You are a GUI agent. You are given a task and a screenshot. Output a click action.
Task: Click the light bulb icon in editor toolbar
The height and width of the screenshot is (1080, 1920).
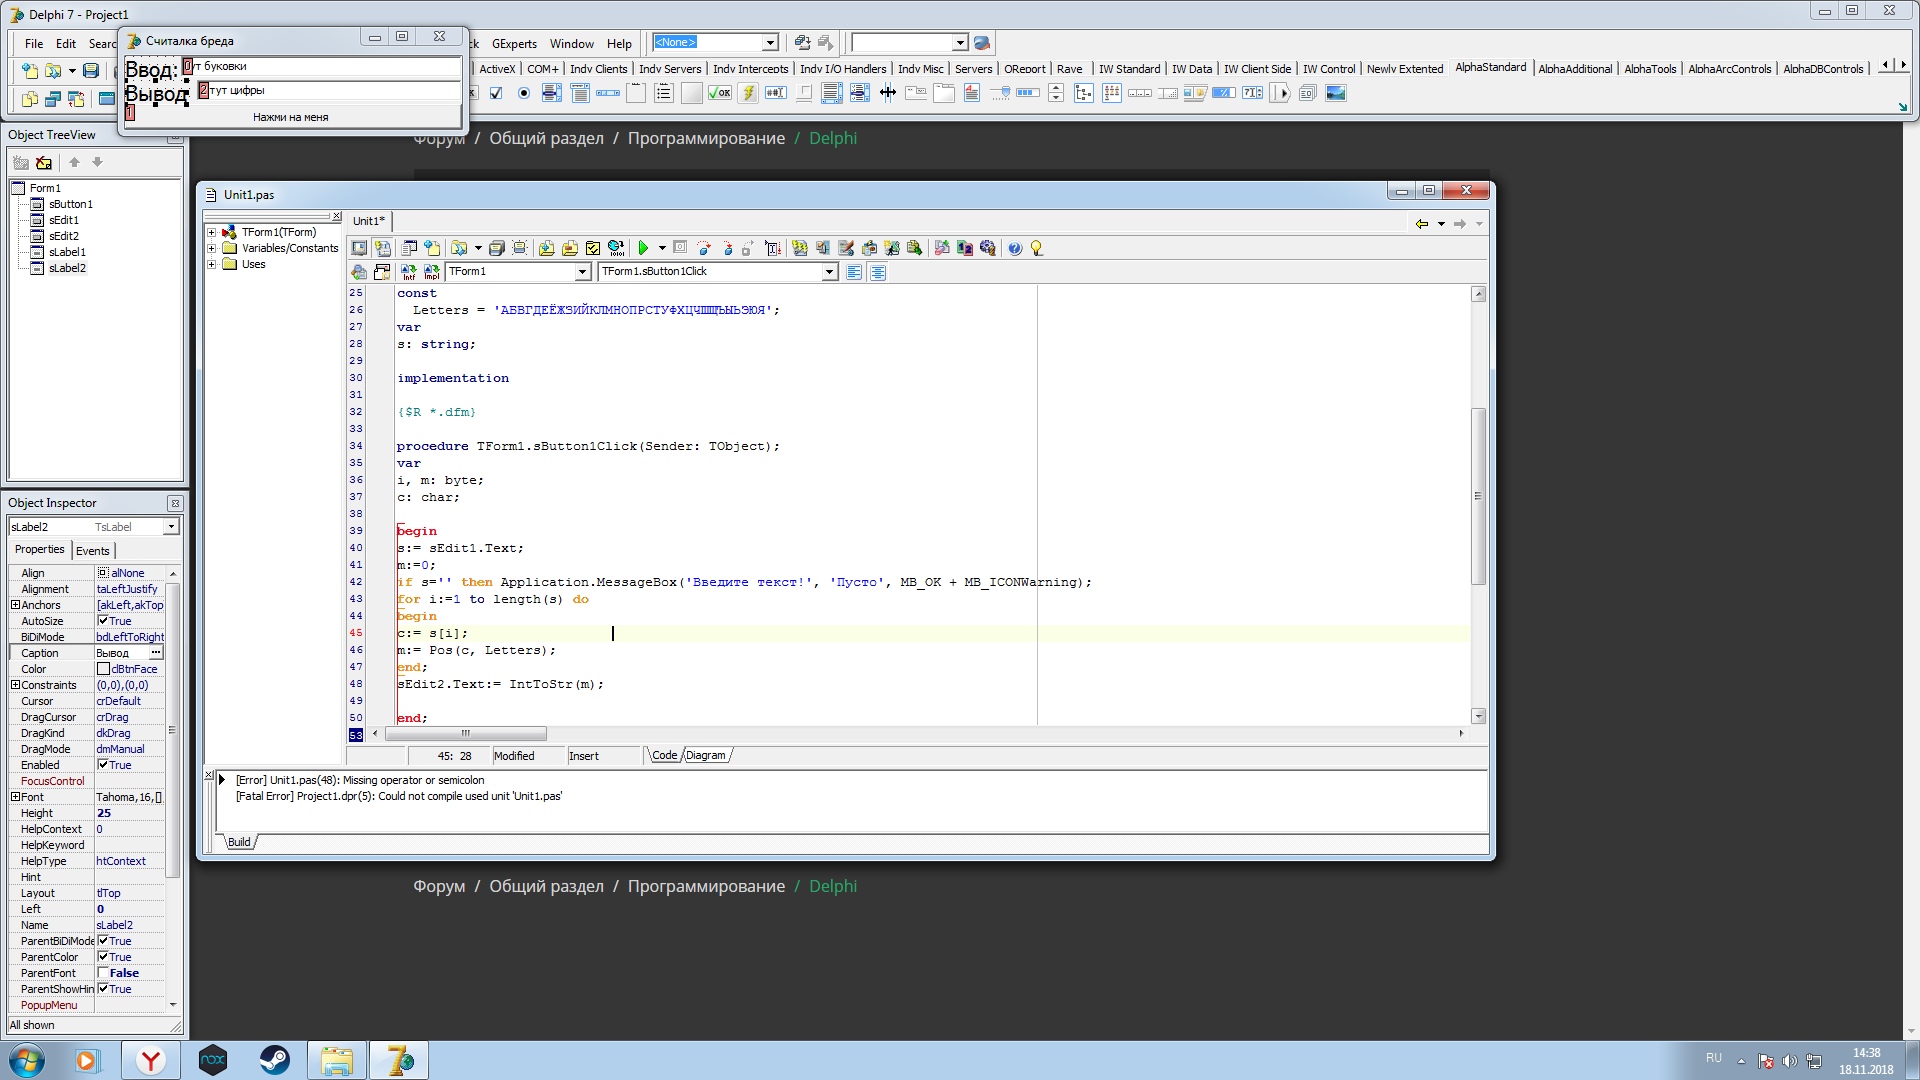[1037, 248]
